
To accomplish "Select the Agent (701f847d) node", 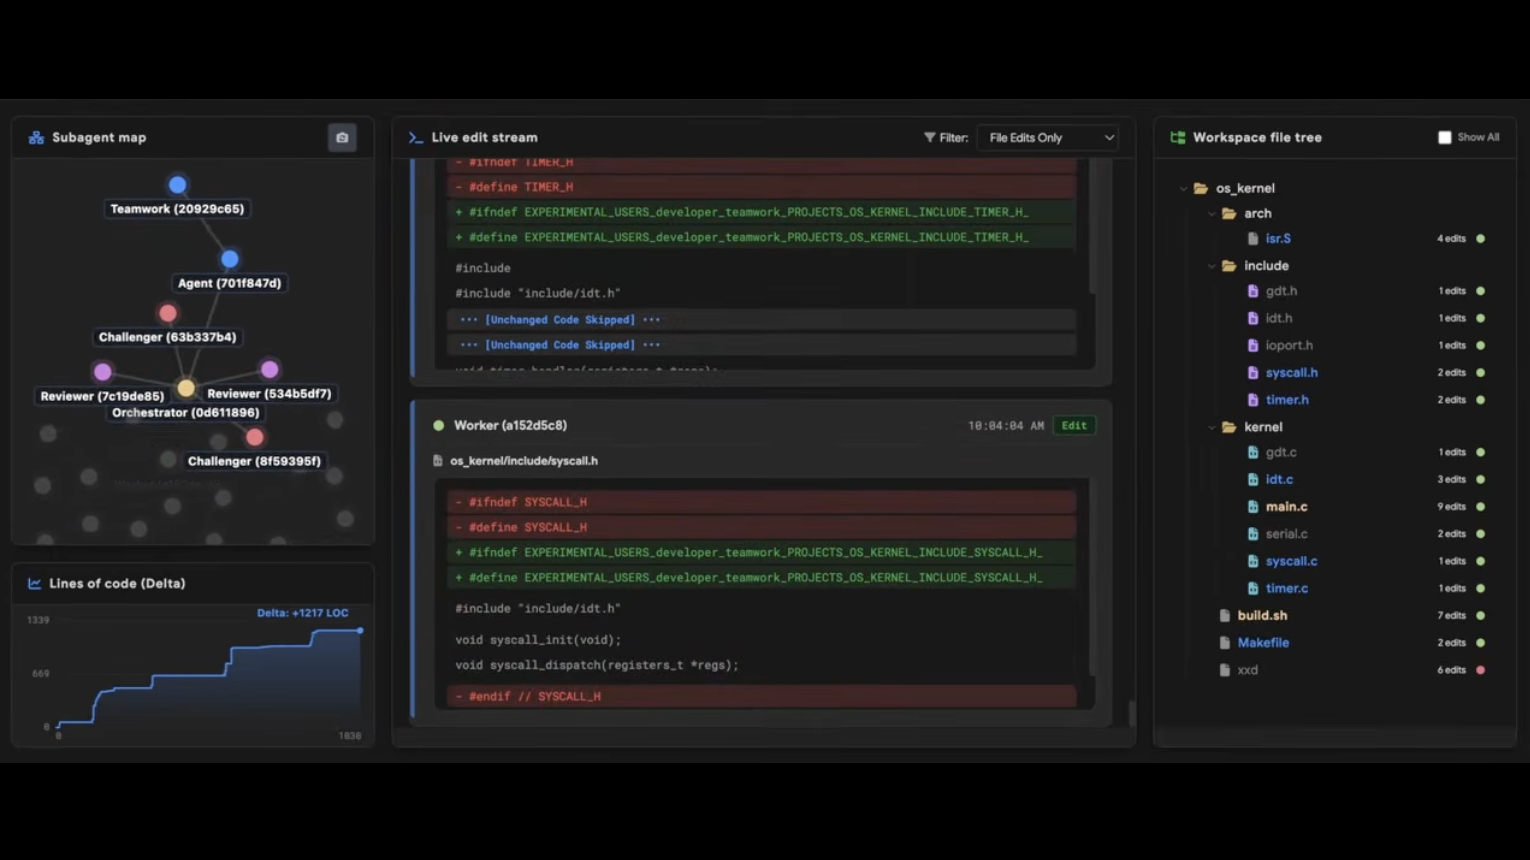I will click(x=229, y=259).
